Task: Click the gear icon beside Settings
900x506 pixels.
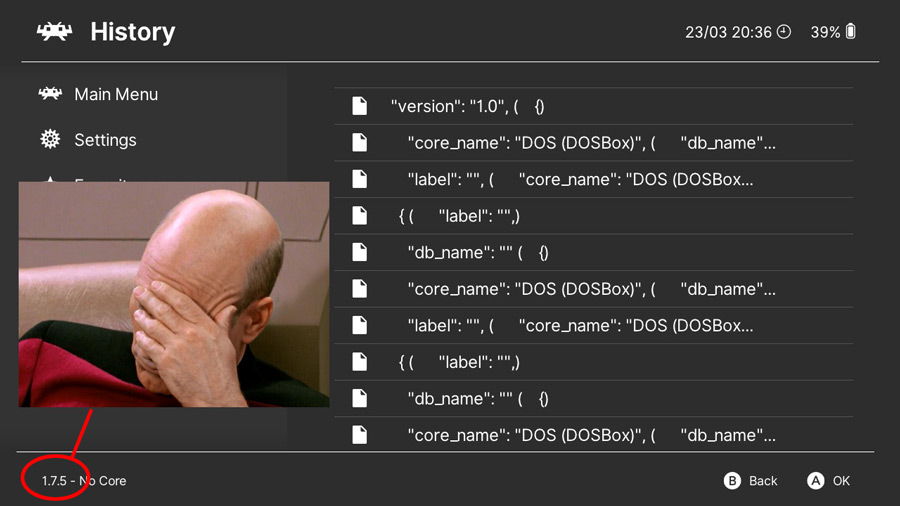Action: pos(50,139)
